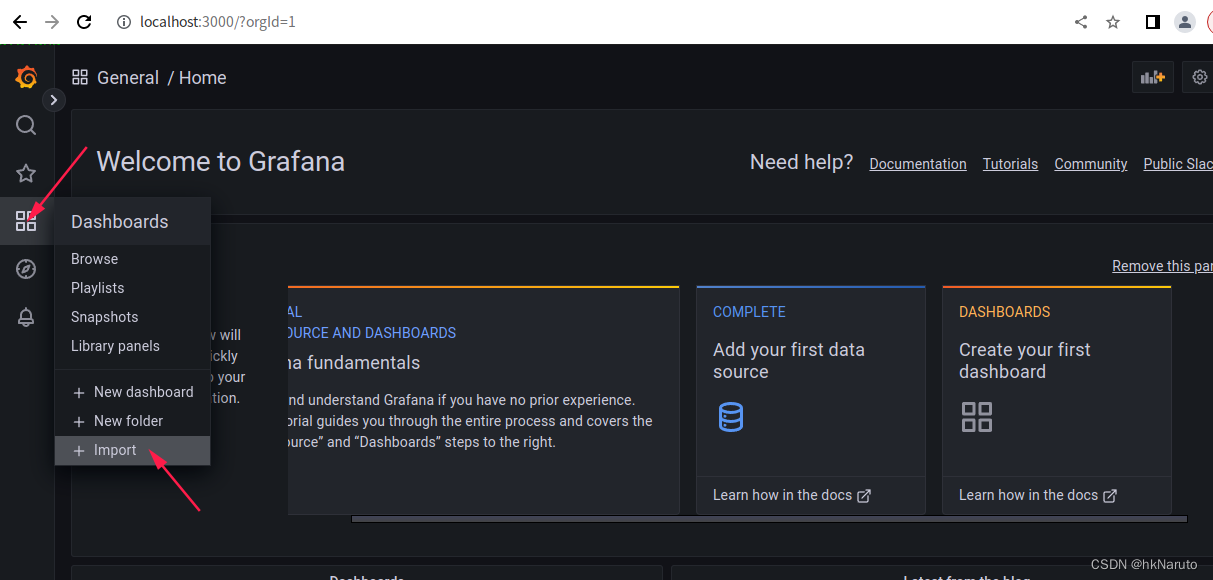Click the Grafana logo icon
Viewport: 1213px width, 580px height.
point(27,77)
